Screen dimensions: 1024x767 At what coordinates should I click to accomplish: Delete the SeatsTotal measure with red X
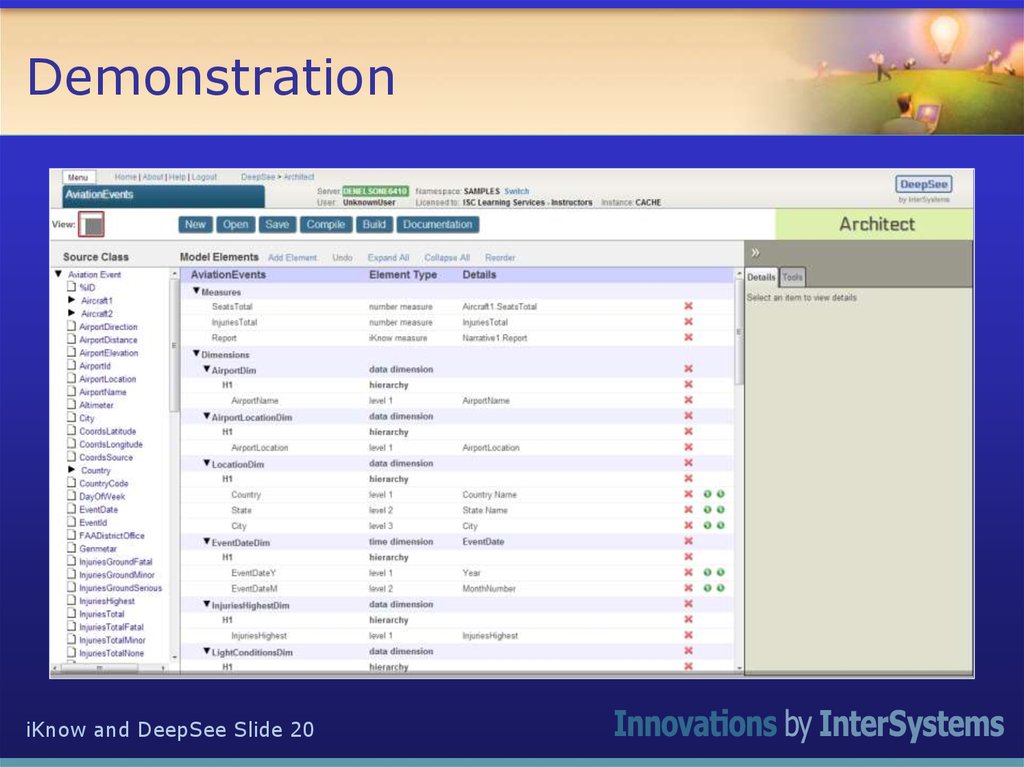[x=688, y=307]
